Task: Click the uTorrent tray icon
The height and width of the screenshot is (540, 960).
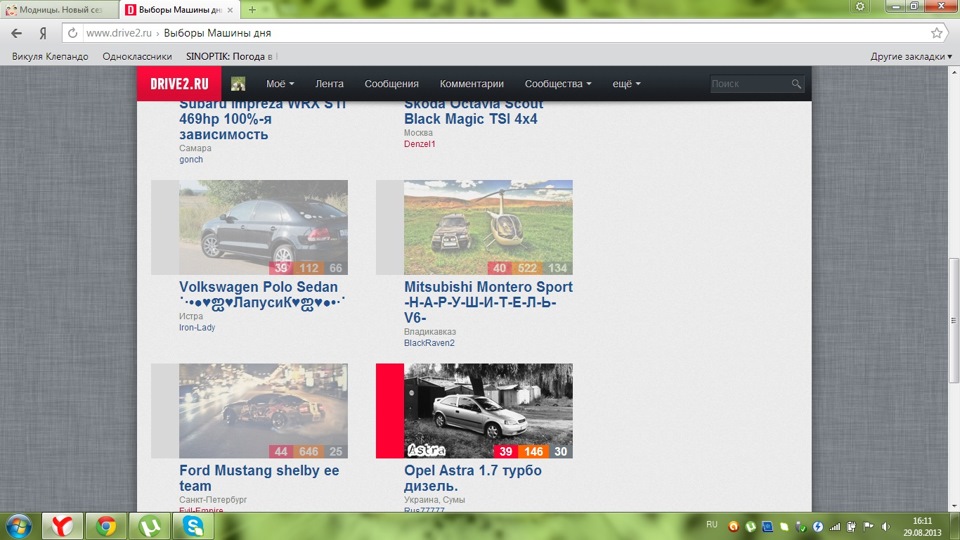Action: coord(751,527)
